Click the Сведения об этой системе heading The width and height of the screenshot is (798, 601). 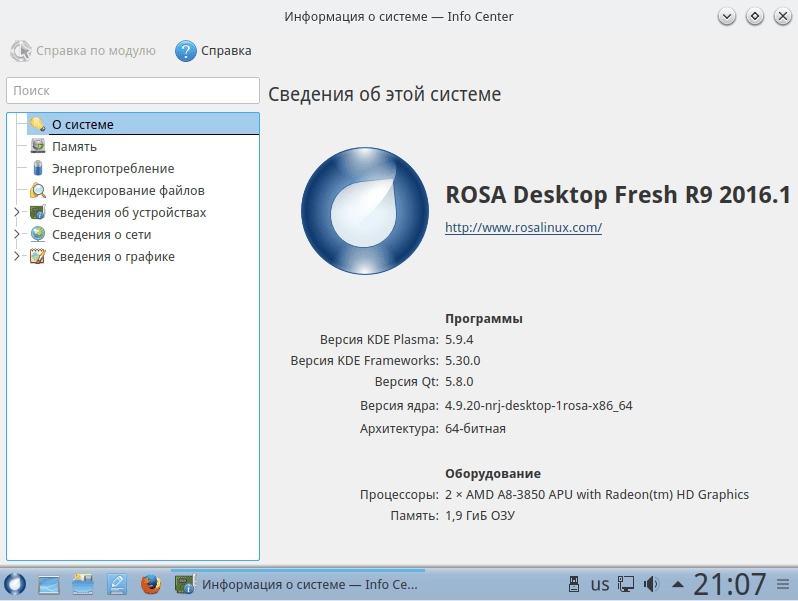[x=385, y=95]
